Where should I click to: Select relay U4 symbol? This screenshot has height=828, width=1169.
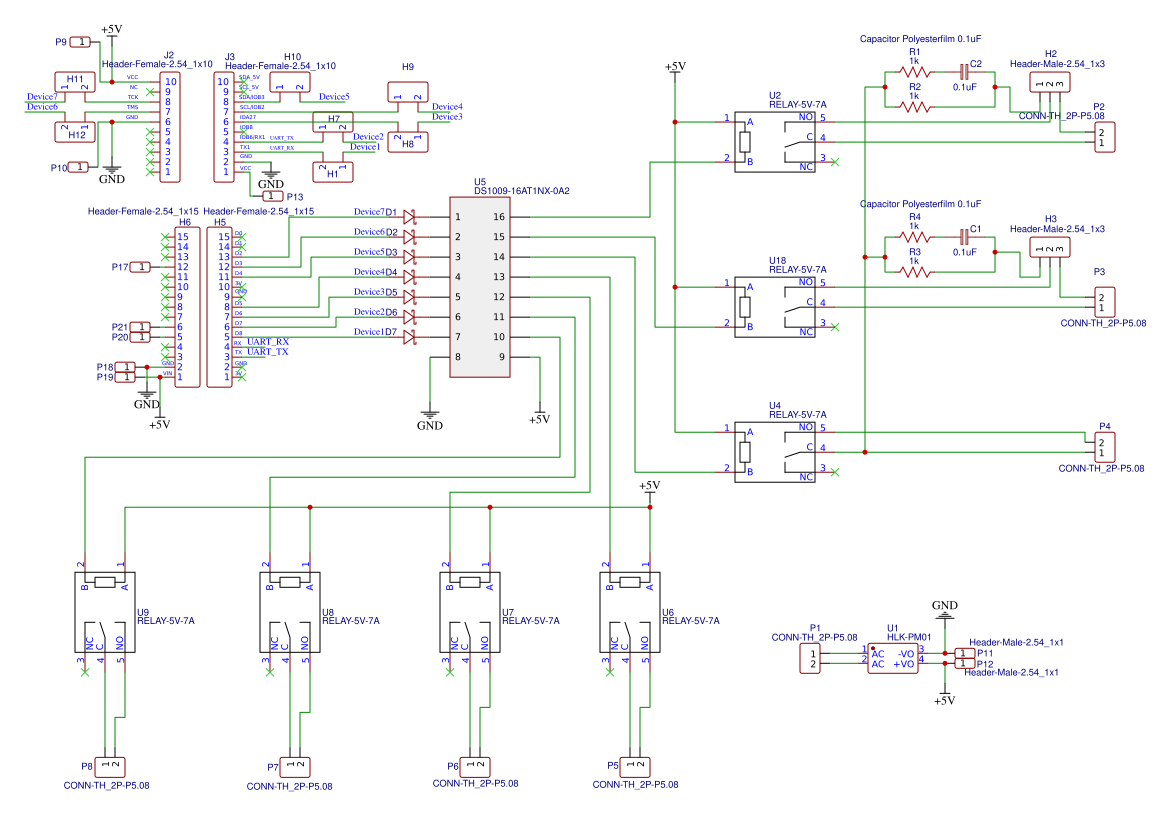(x=775, y=452)
